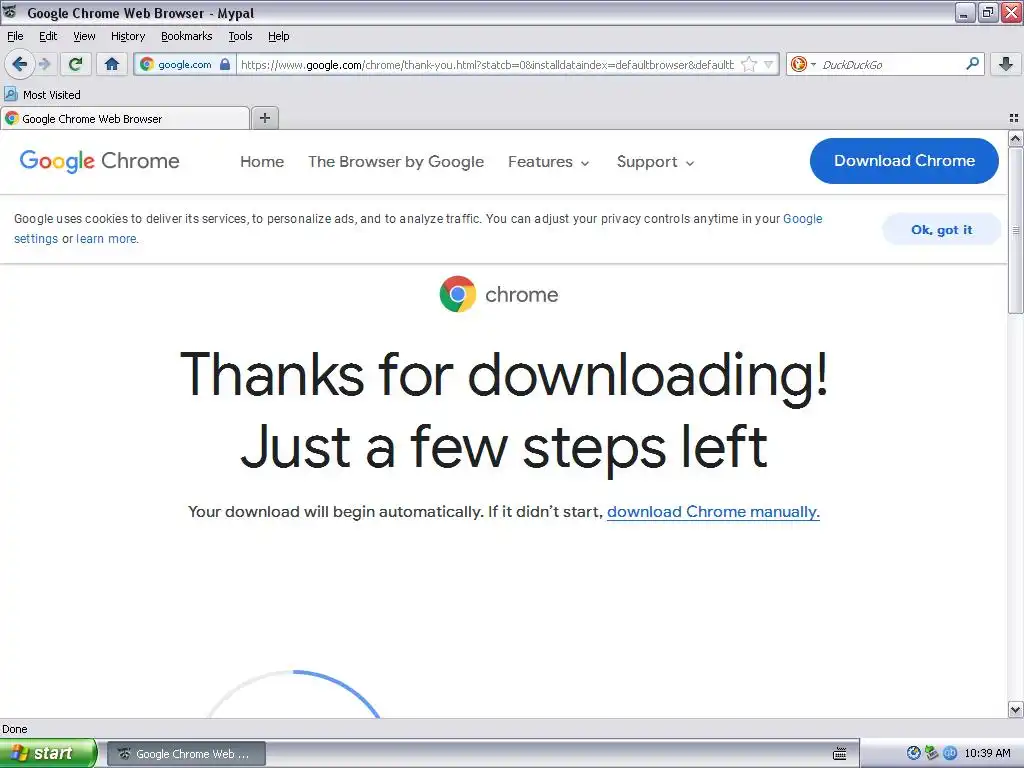Click the forward navigation arrow

(44, 64)
